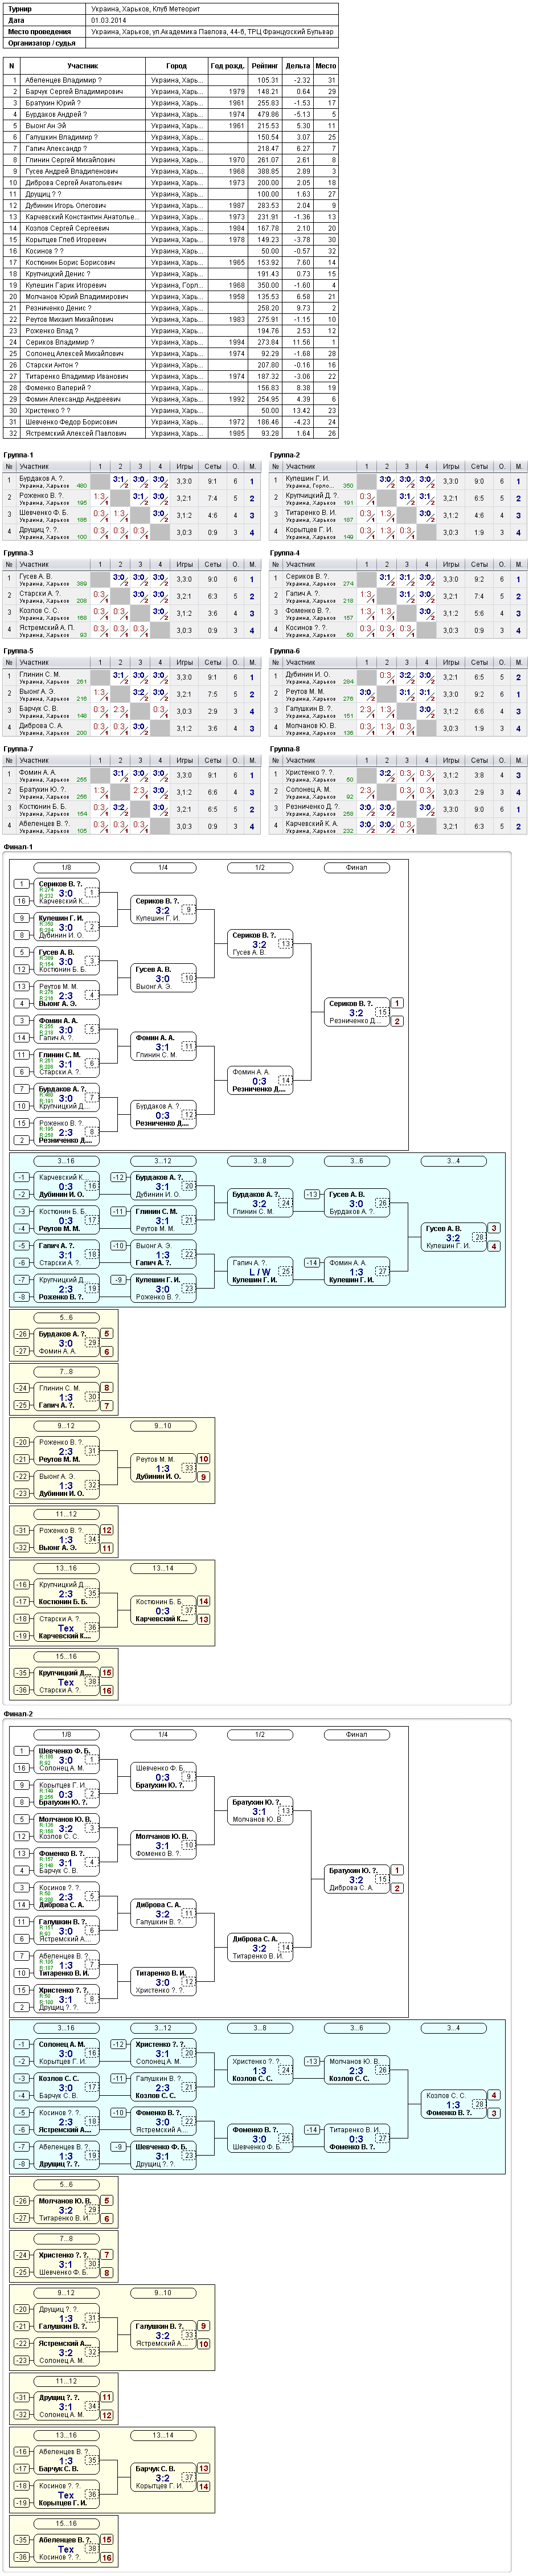Select the Год рожд. column header

[227, 66]
